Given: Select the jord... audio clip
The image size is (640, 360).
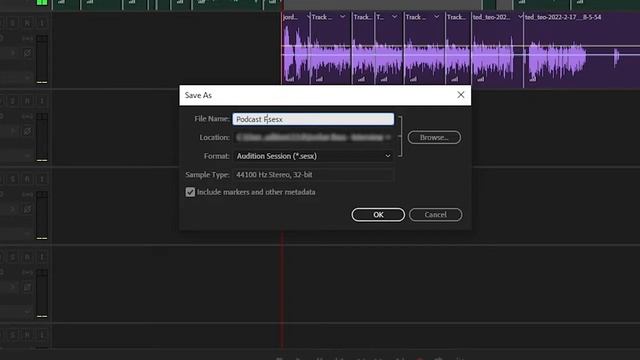Looking at the screenshot, I should coord(296,51).
